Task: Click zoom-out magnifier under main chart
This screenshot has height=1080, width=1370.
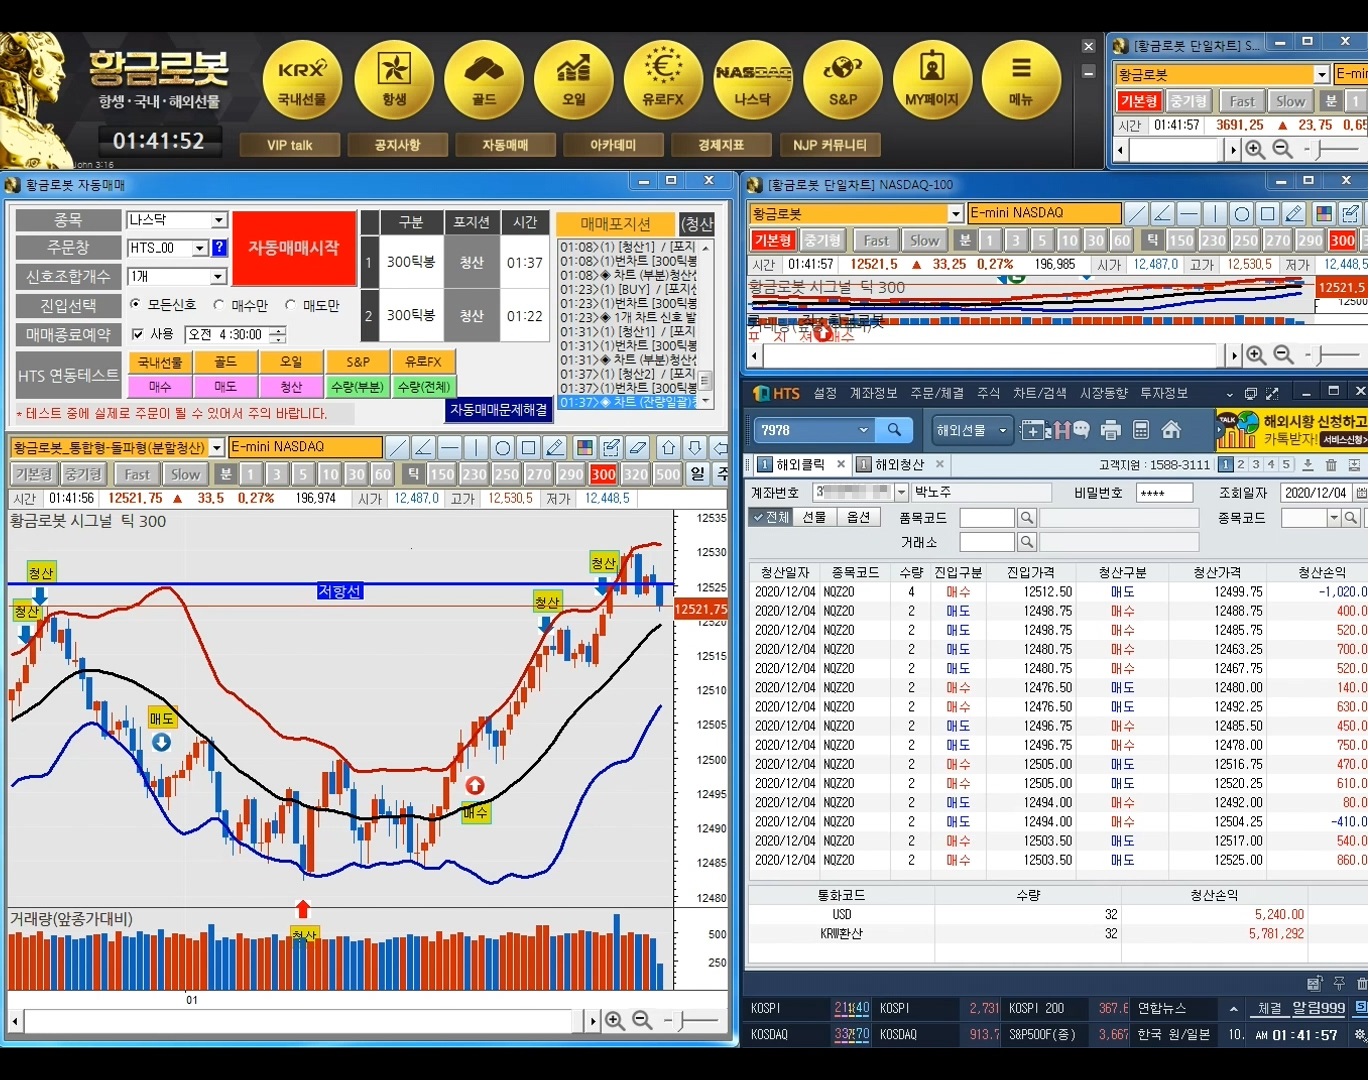Action: [x=642, y=1020]
